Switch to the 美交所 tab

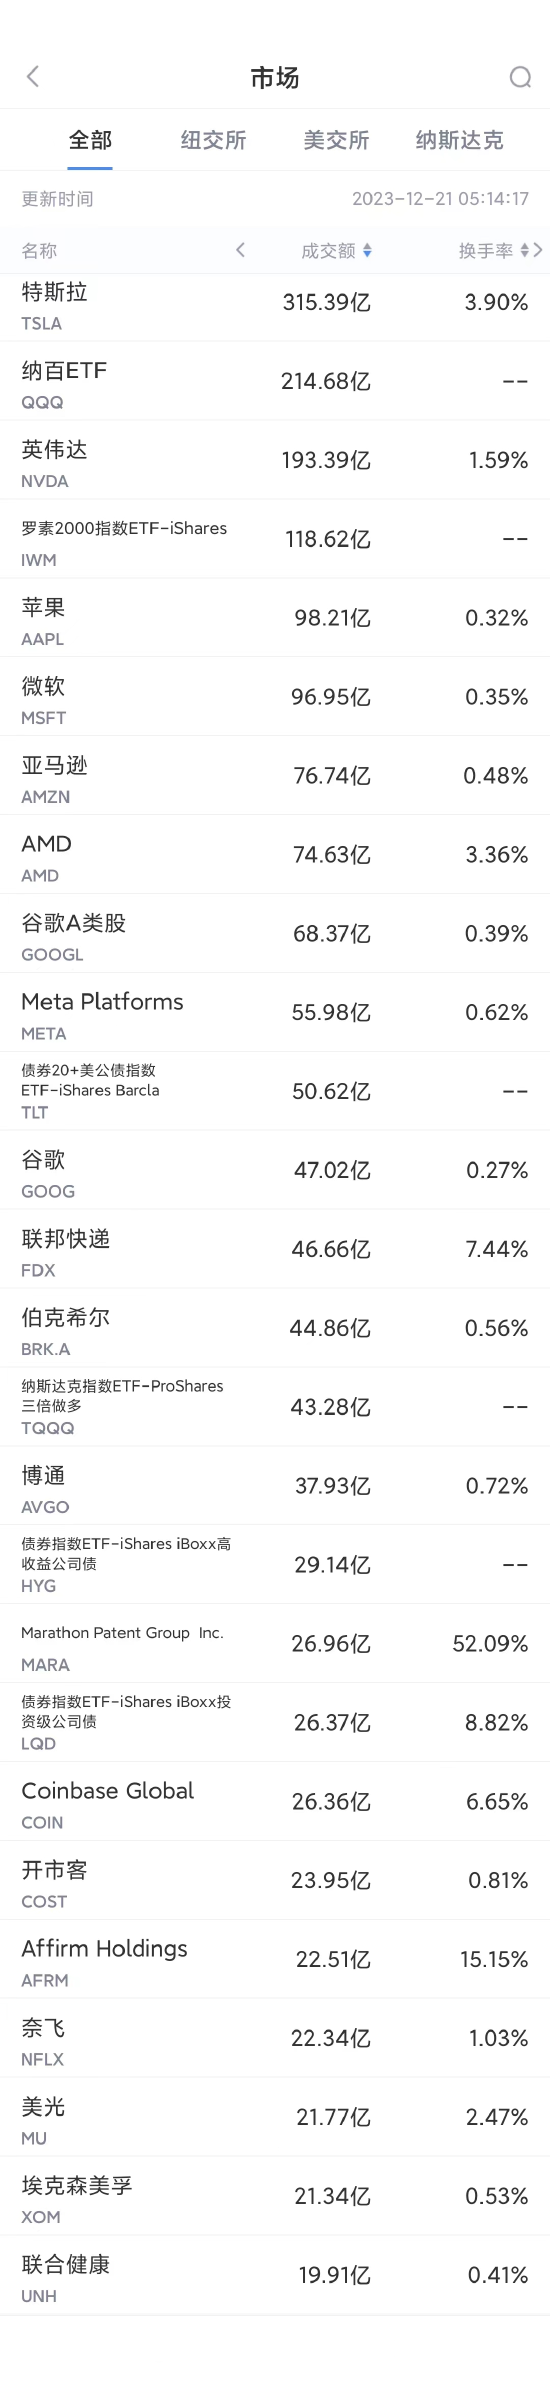click(x=336, y=140)
